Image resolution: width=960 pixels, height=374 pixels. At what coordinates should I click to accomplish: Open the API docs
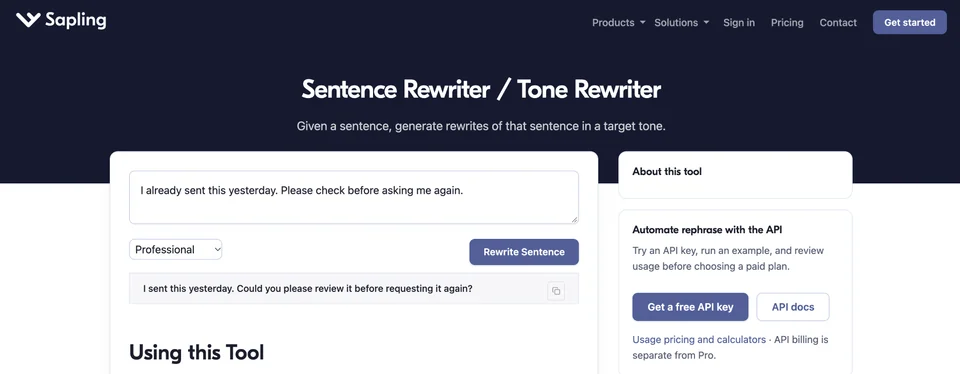[793, 307]
